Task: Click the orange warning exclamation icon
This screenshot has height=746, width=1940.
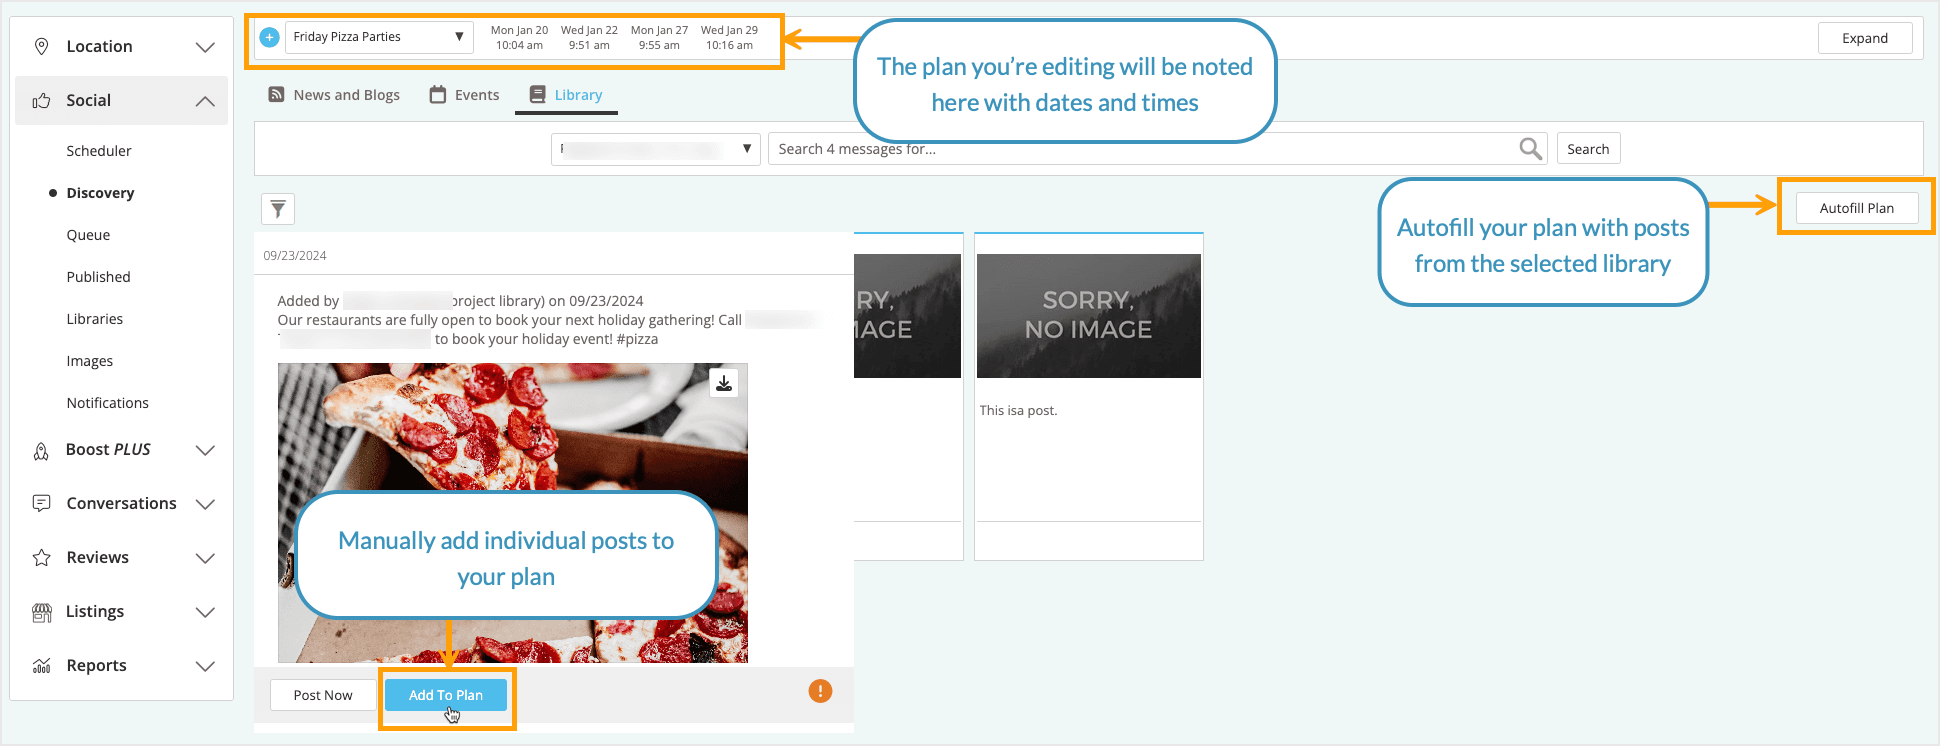Action: (820, 691)
